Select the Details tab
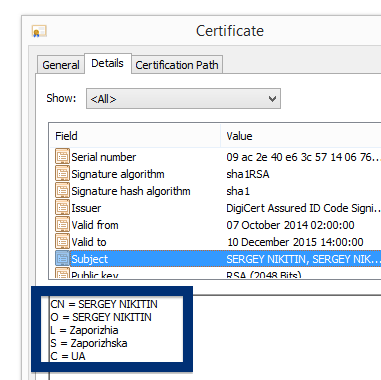The height and width of the screenshot is (380, 381). 108,63
